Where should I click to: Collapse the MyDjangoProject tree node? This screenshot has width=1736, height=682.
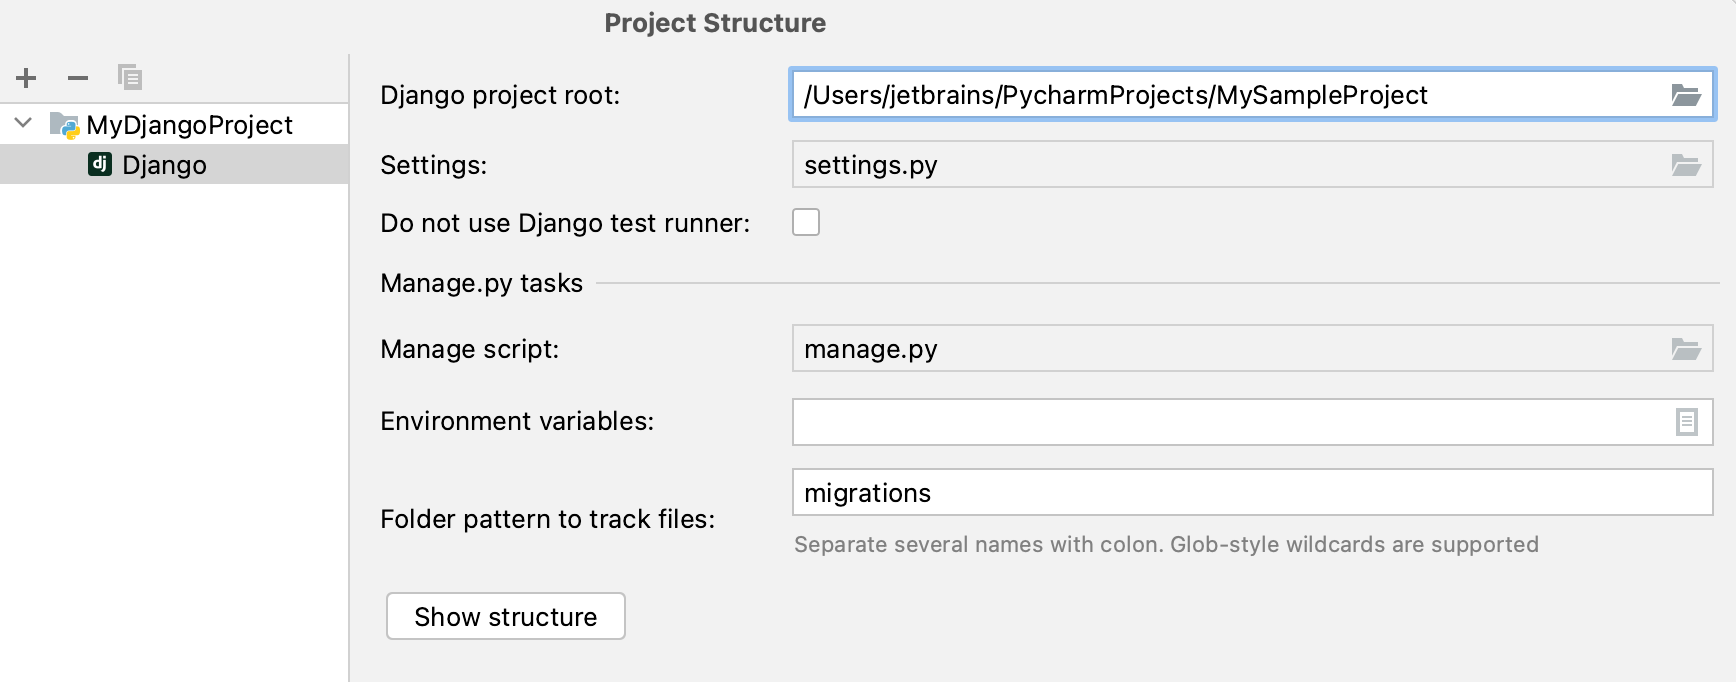coord(24,123)
